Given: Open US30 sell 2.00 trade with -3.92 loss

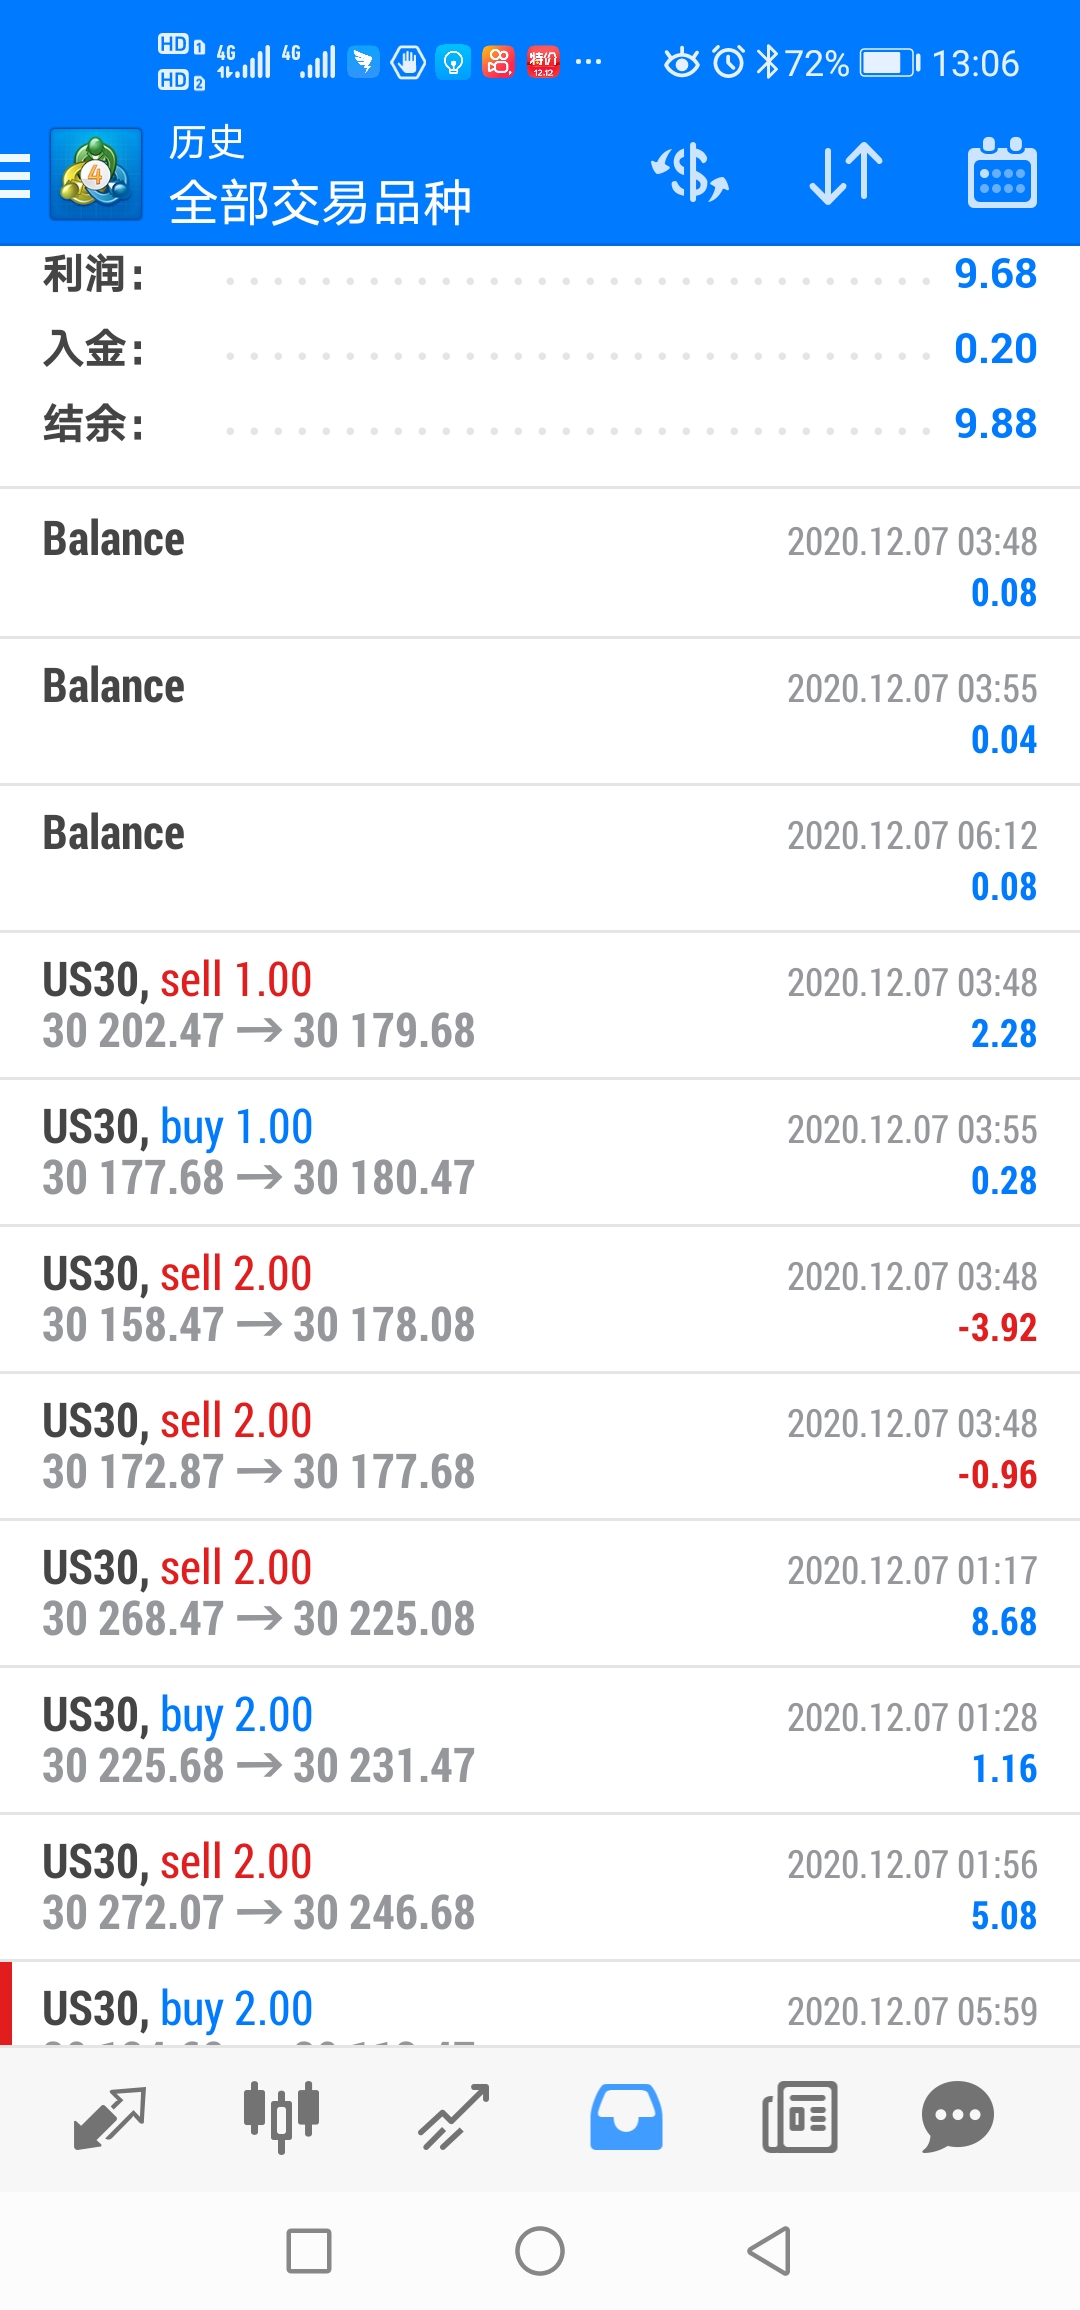Looking at the screenshot, I should point(540,1299).
